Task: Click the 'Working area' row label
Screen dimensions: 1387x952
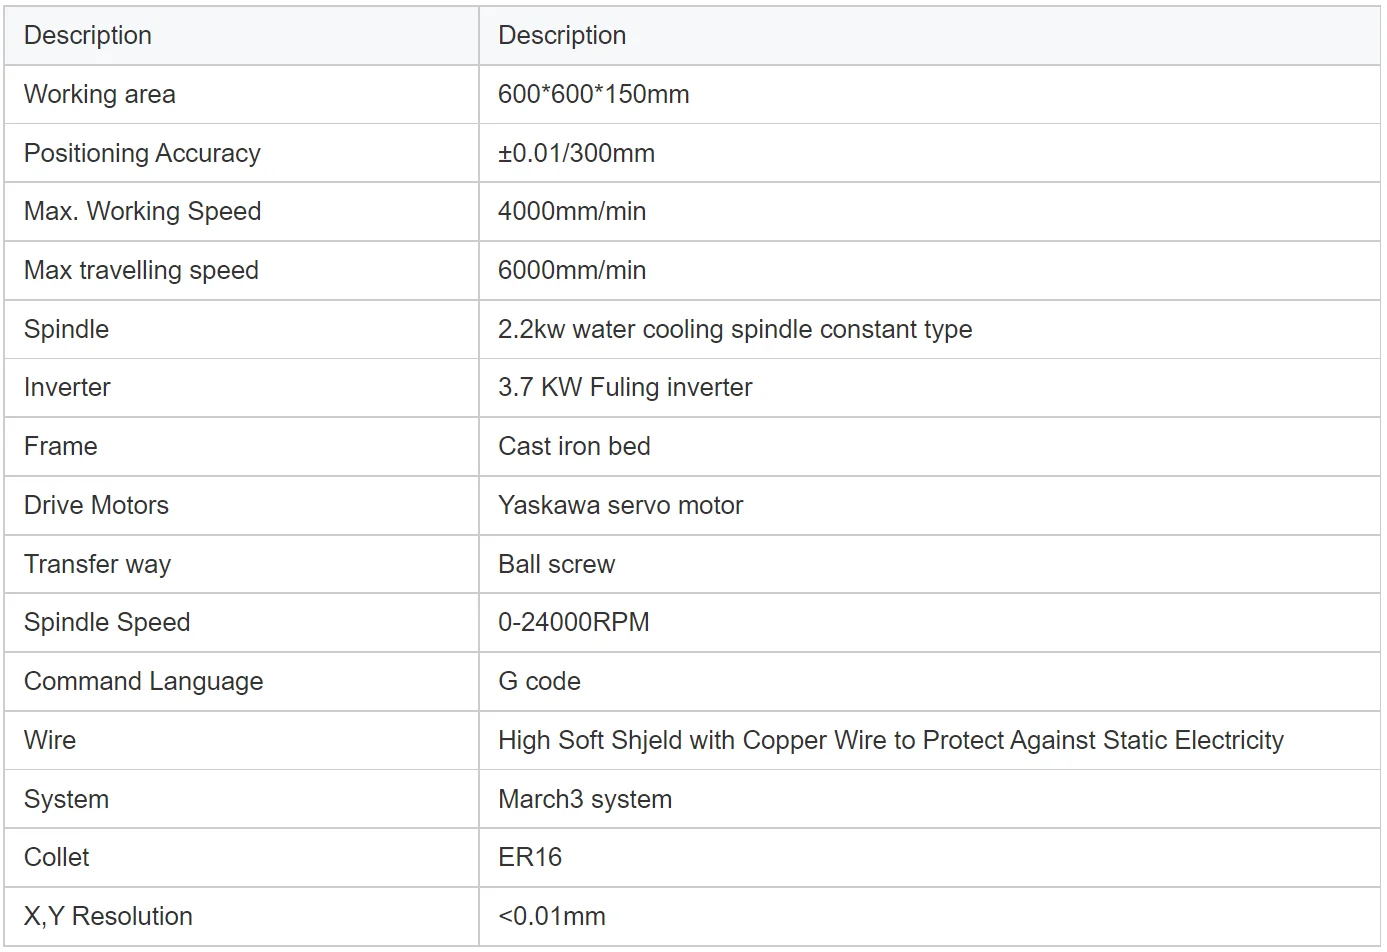Action: 100,95
